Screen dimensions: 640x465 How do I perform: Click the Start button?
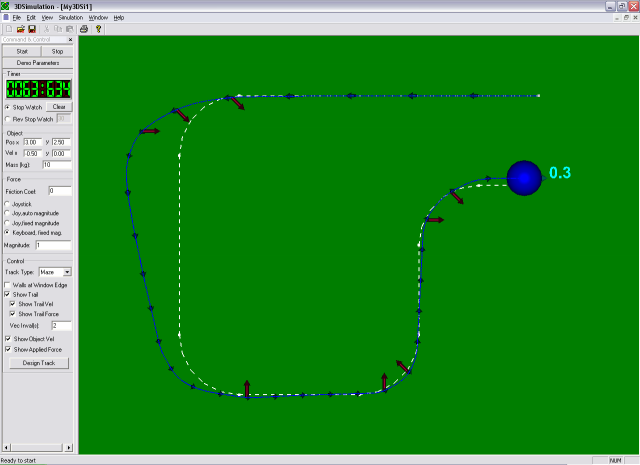click(22, 51)
